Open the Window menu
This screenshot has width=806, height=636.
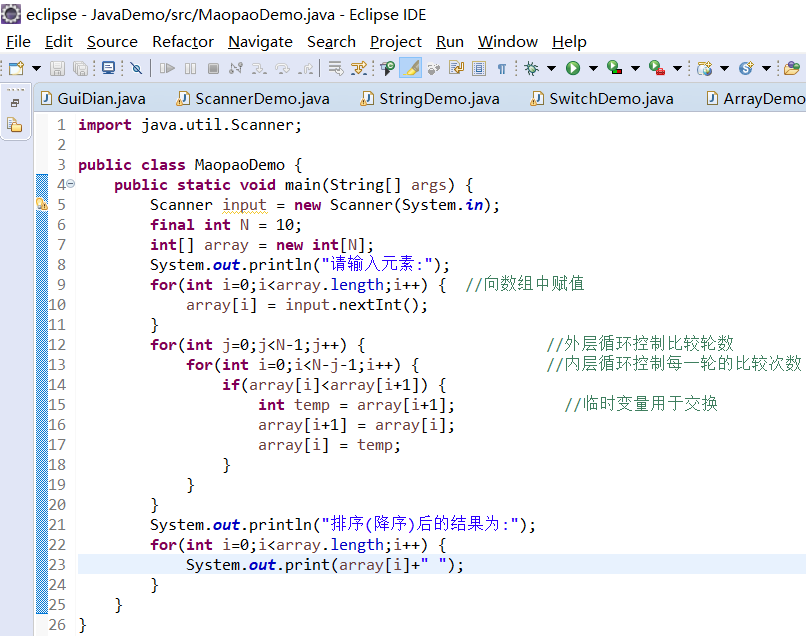(x=508, y=42)
